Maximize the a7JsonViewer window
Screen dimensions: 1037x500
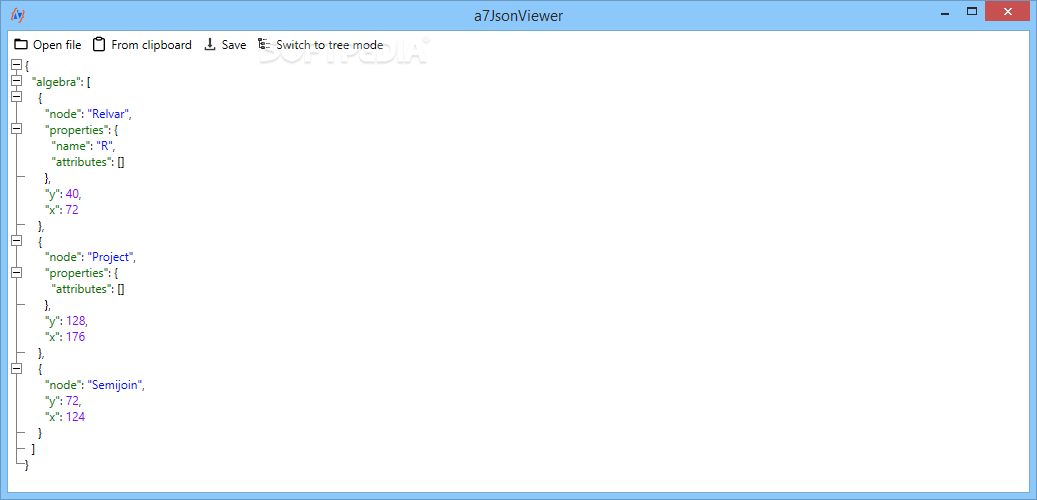point(972,11)
